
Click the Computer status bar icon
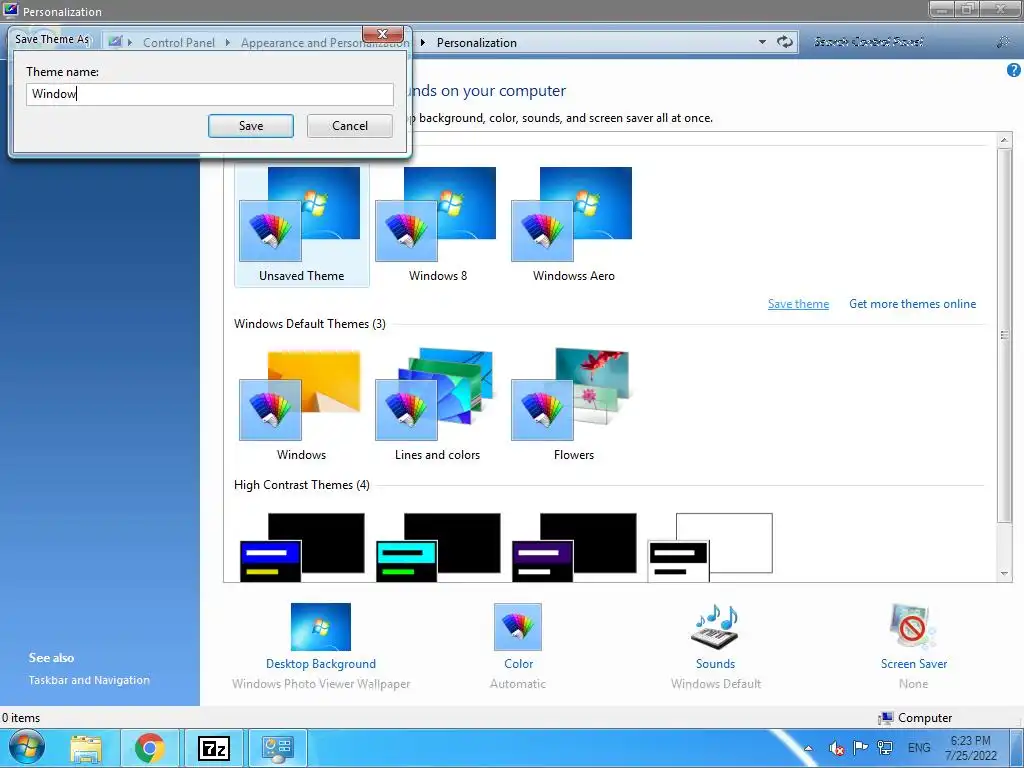point(886,718)
